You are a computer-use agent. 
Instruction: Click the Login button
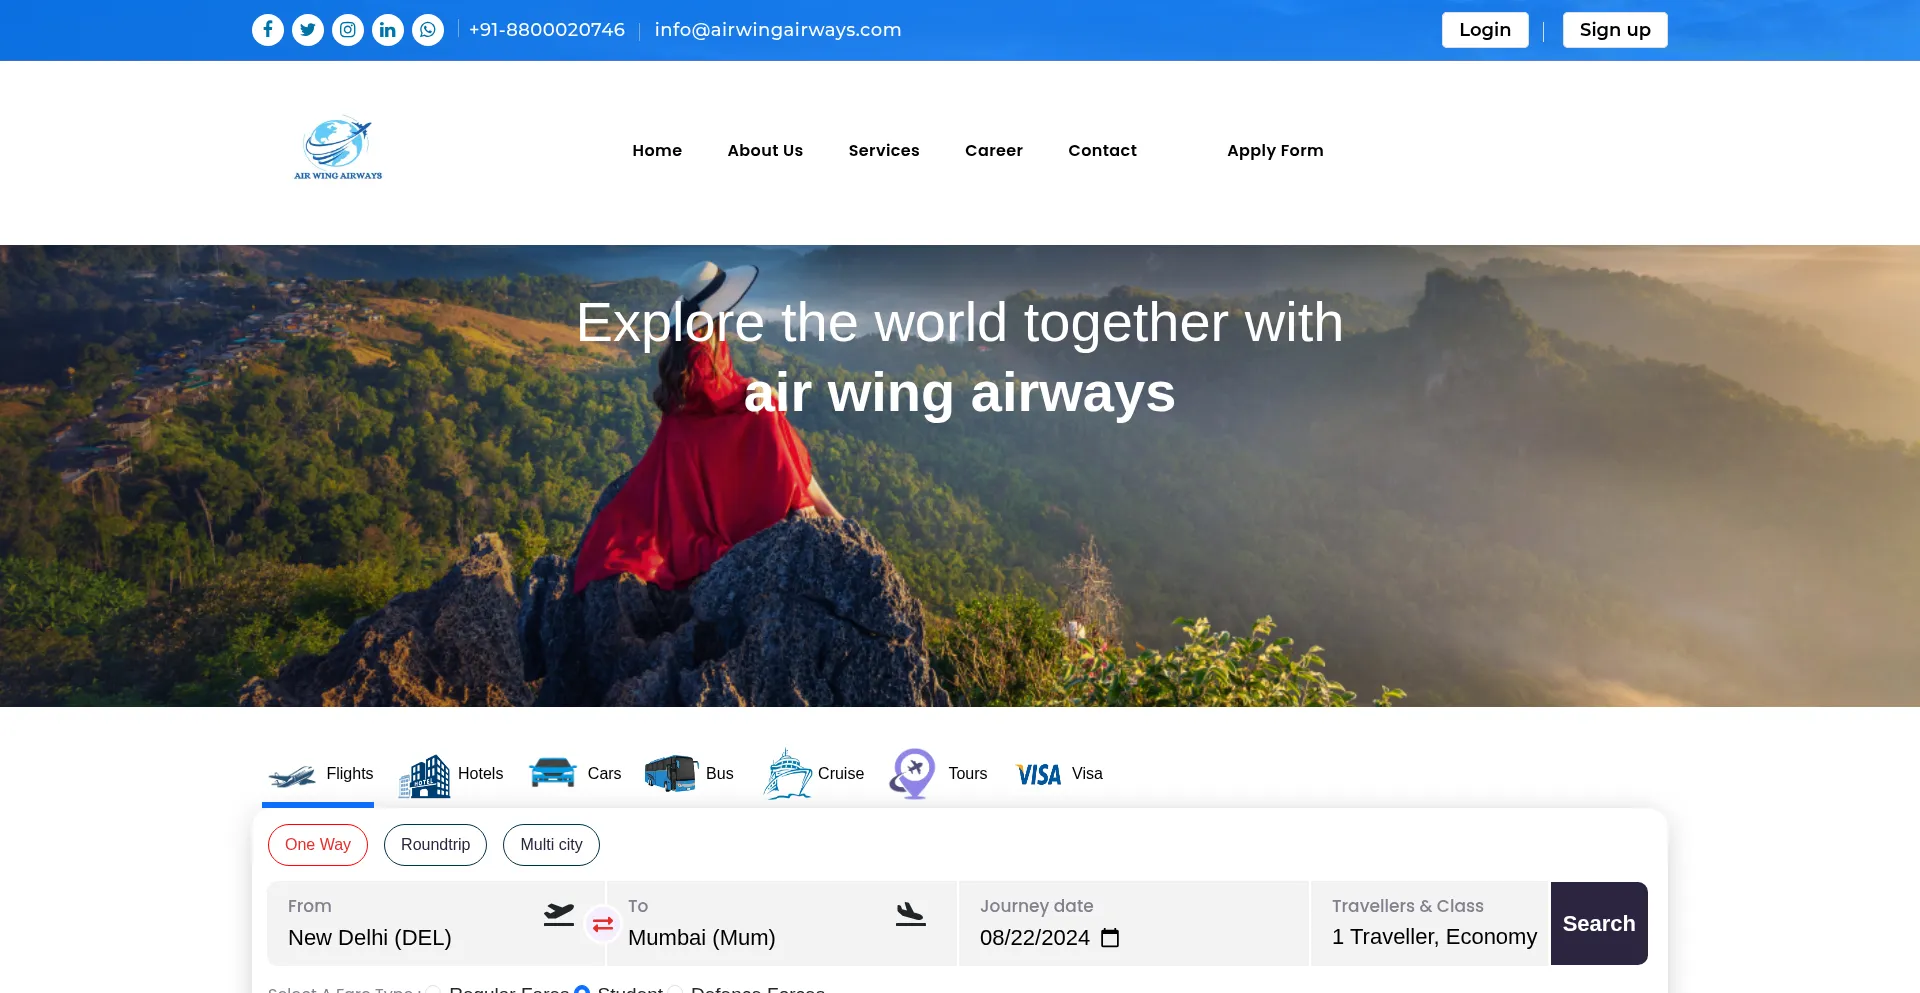point(1484,30)
